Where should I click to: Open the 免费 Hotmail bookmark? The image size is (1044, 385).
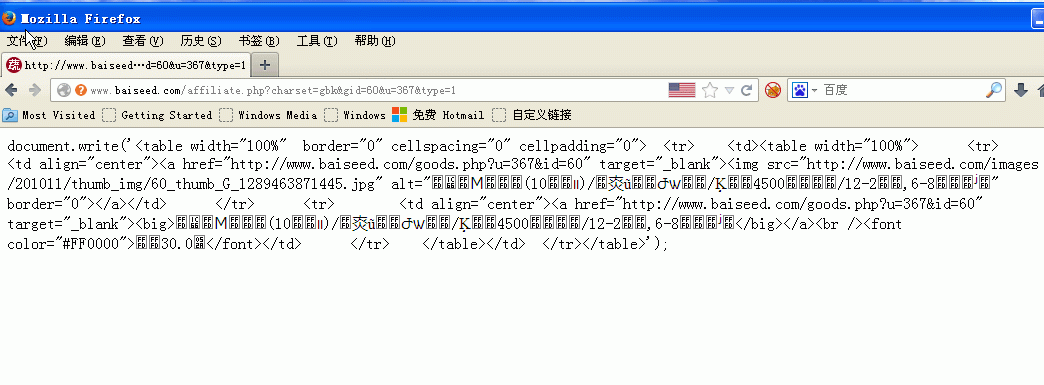[x=438, y=115]
